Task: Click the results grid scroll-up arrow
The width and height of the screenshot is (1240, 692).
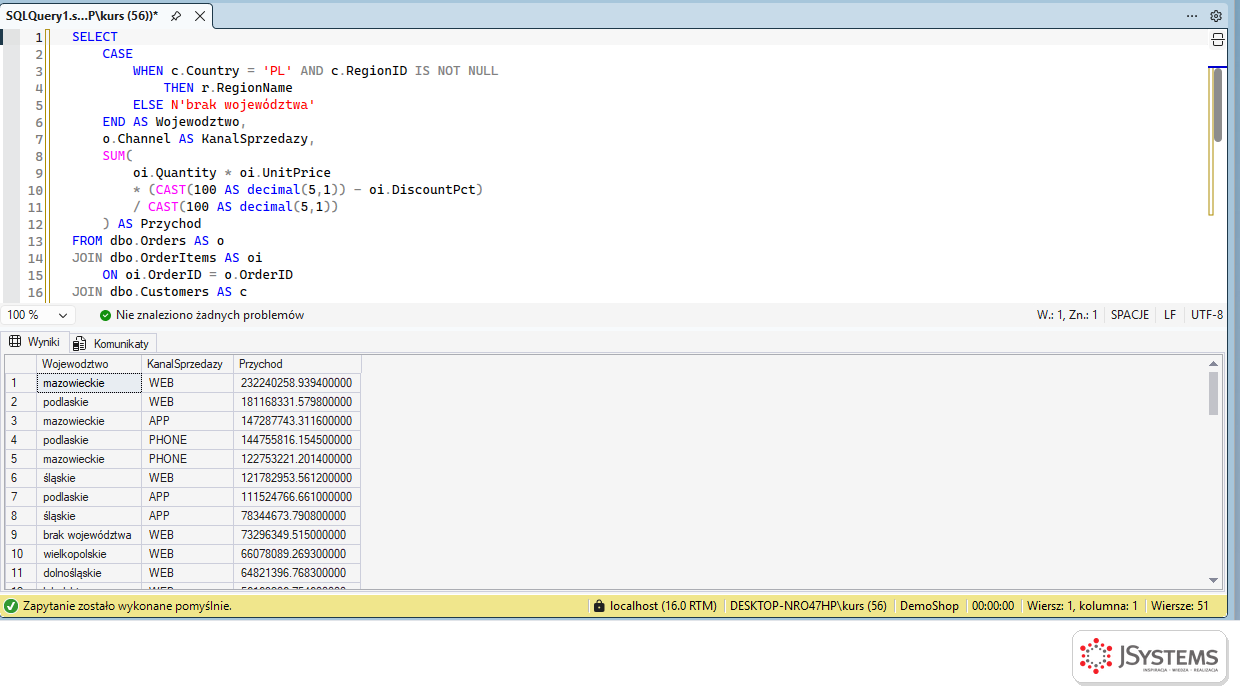Action: click(x=1214, y=364)
